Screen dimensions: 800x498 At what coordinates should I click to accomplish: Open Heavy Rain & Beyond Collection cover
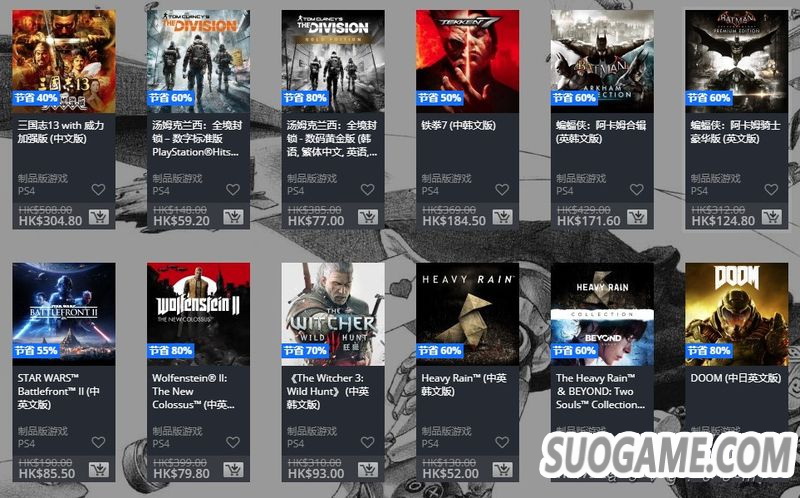pyautogui.click(x=602, y=314)
